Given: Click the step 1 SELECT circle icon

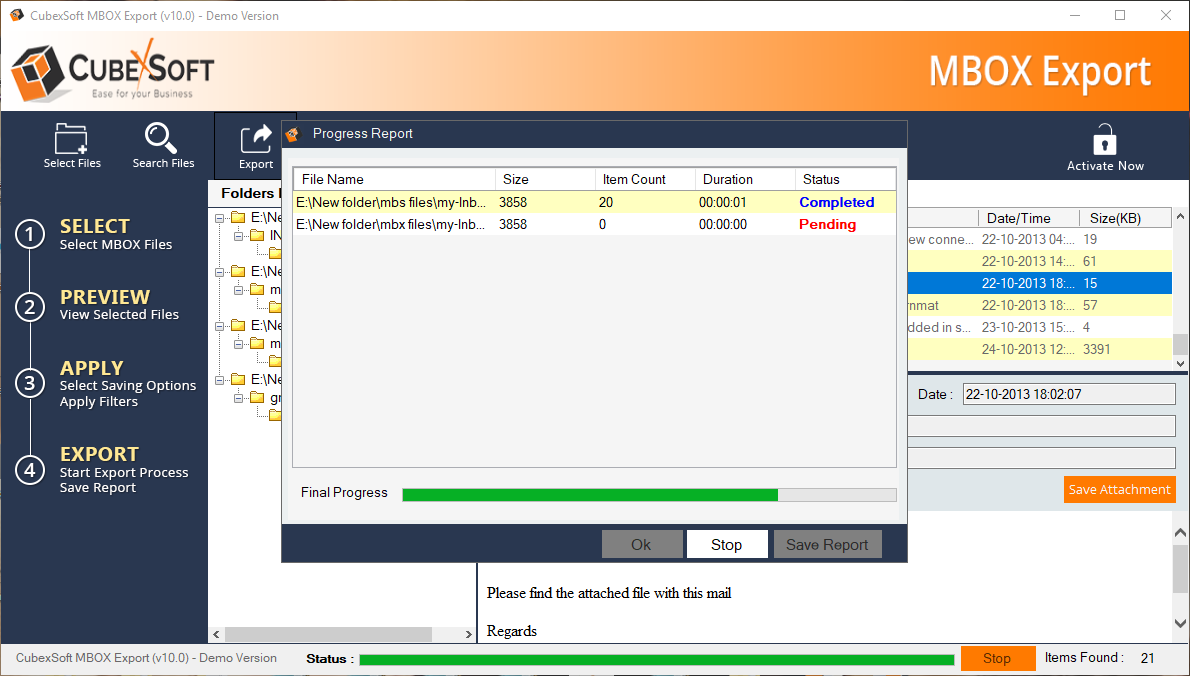Looking at the screenshot, I should (x=30, y=235).
